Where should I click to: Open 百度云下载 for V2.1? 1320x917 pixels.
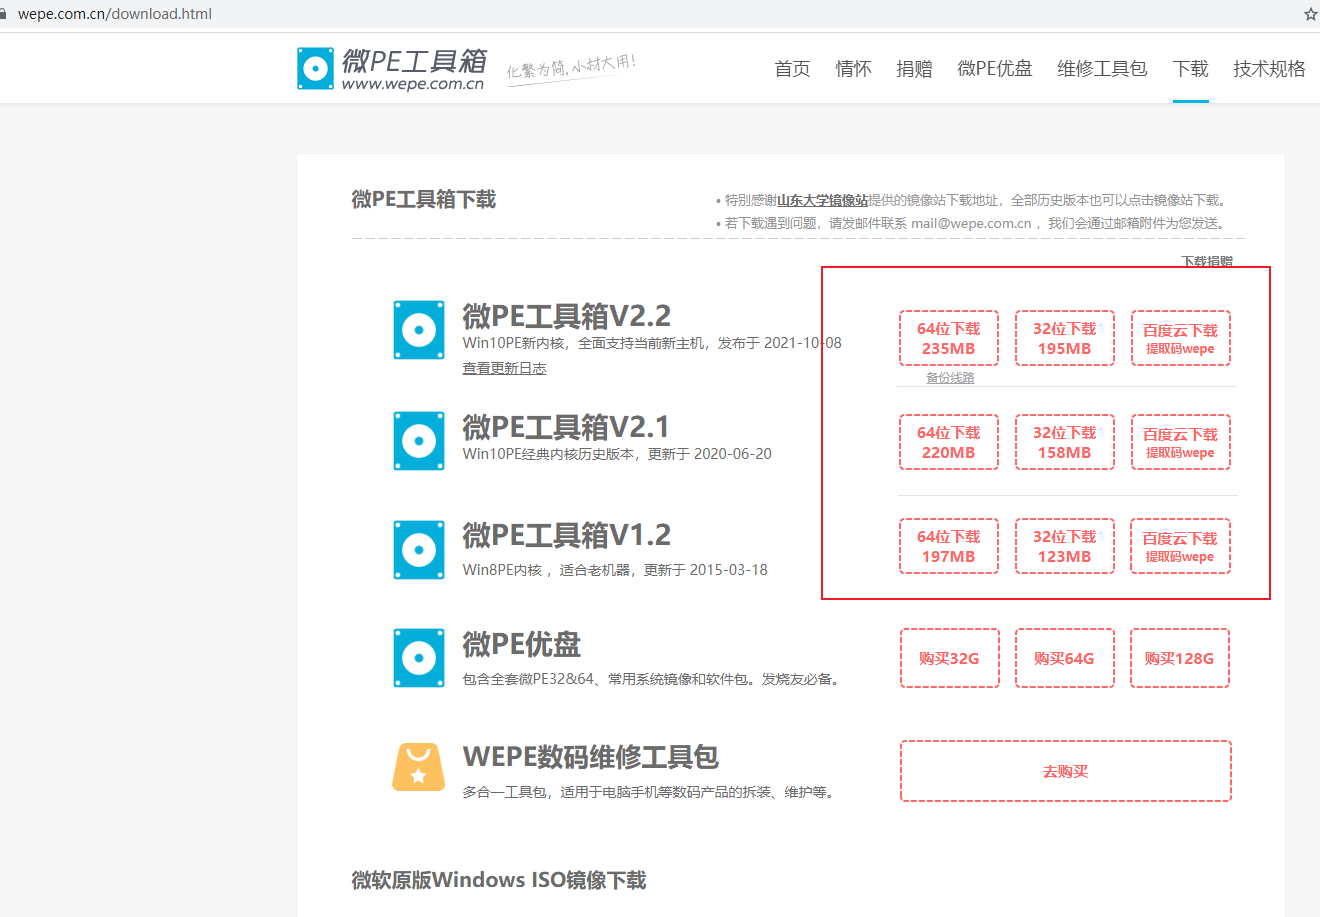point(1180,442)
